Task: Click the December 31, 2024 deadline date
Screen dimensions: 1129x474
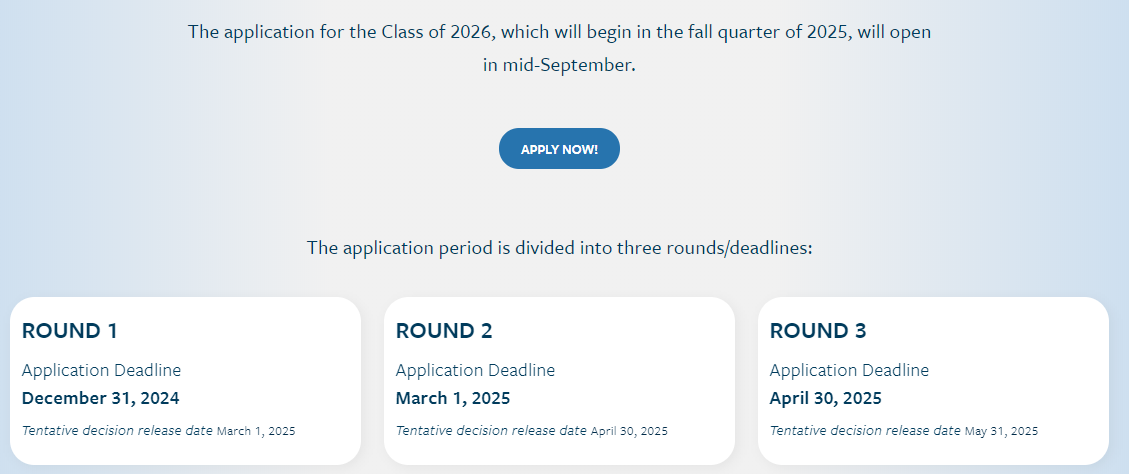Action: [100, 398]
